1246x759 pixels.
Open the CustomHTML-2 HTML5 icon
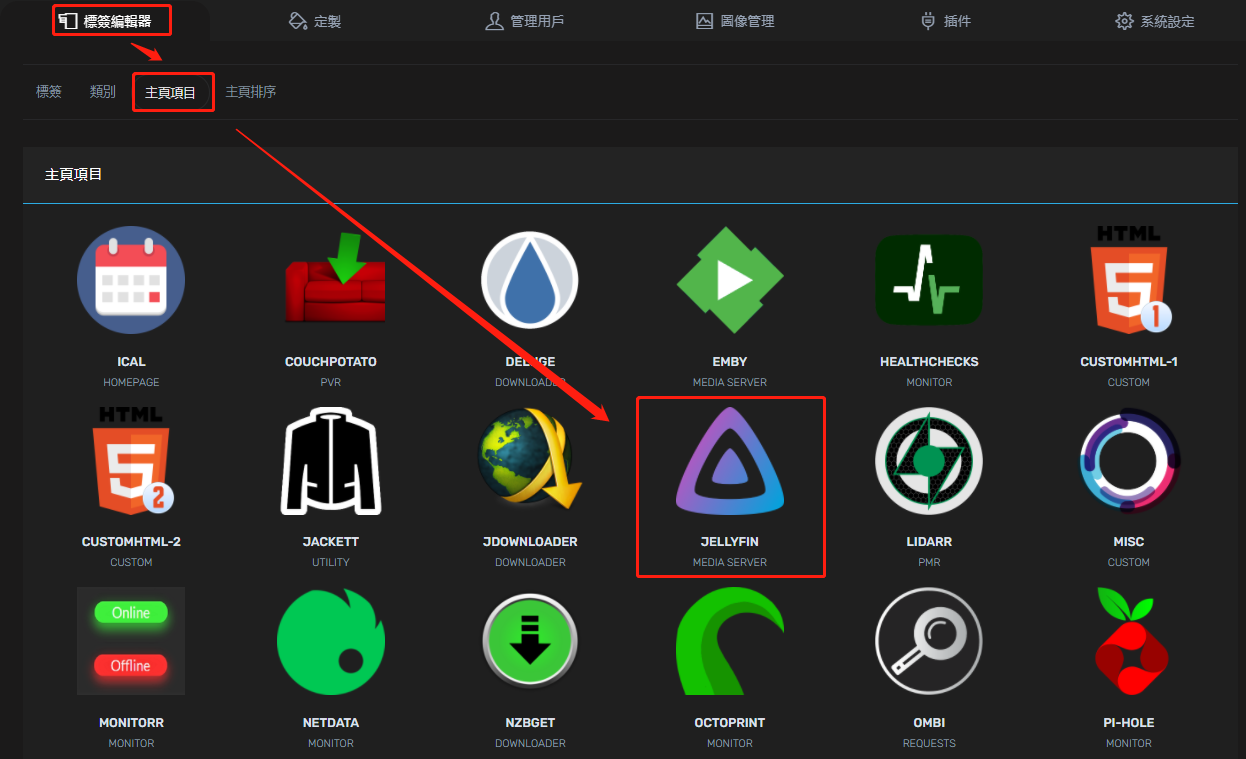tap(131, 460)
